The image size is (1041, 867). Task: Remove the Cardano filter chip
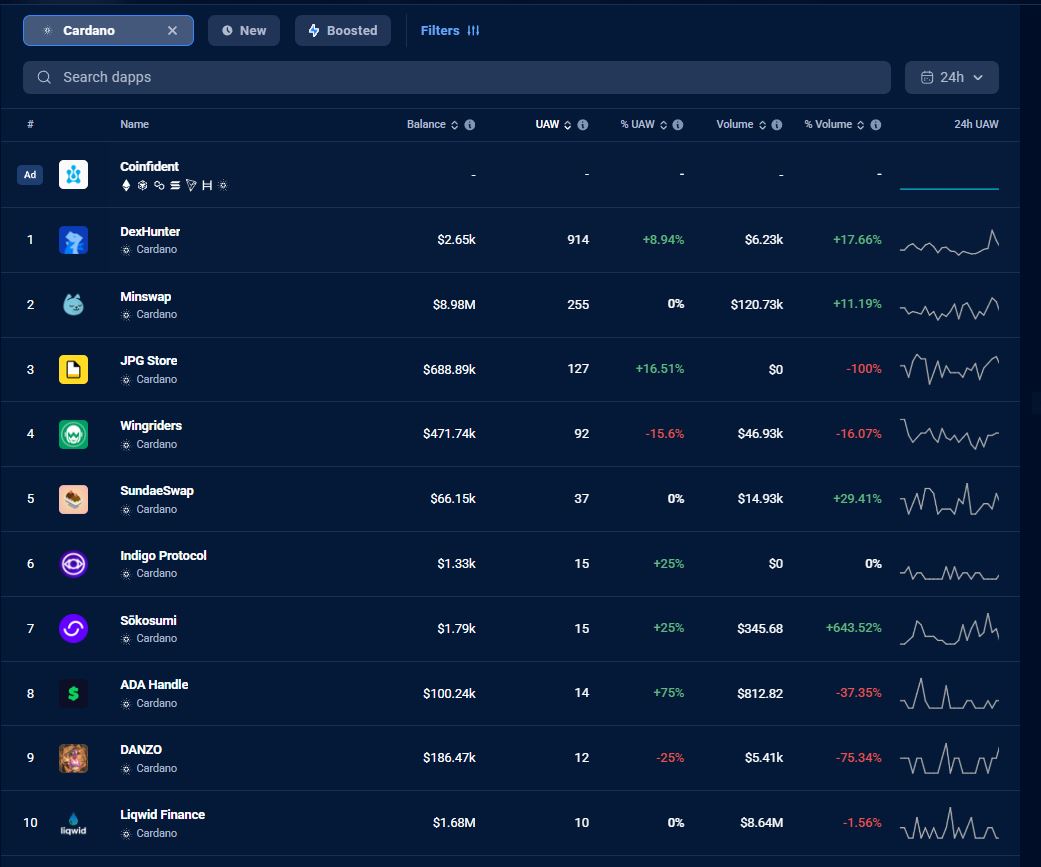pyautogui.click(x=173, y=31)
